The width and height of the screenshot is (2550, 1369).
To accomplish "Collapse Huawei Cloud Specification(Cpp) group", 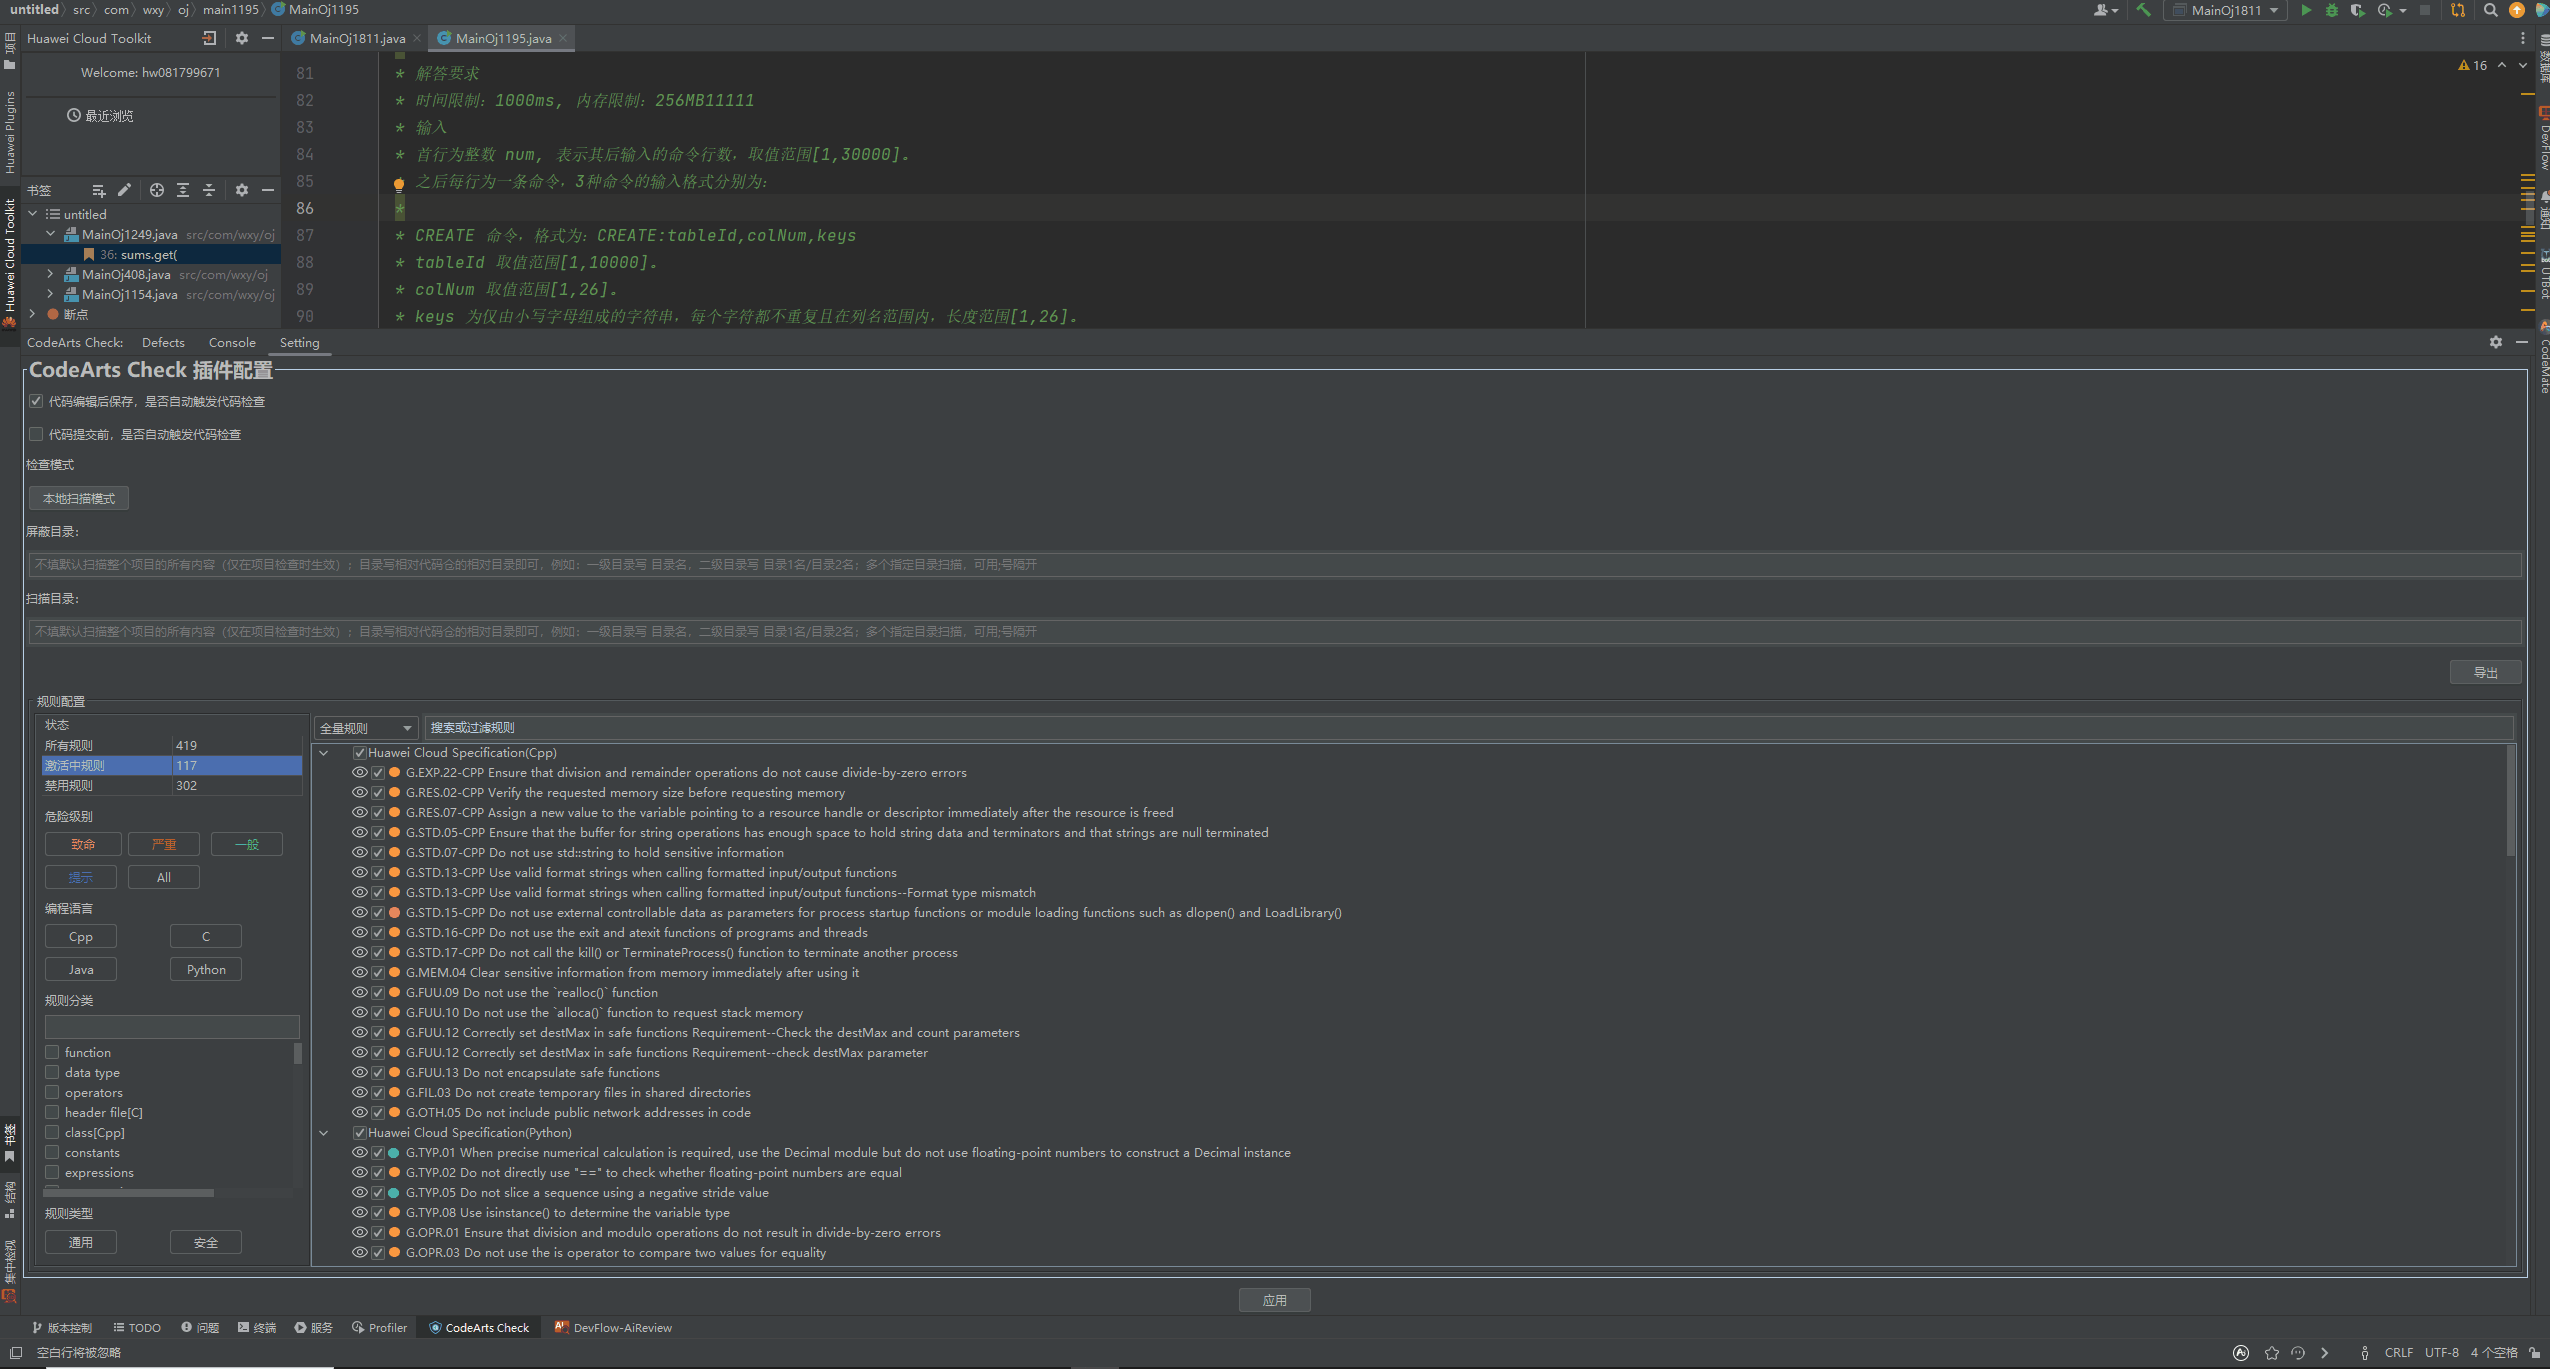I will click(x=324, y=753).
